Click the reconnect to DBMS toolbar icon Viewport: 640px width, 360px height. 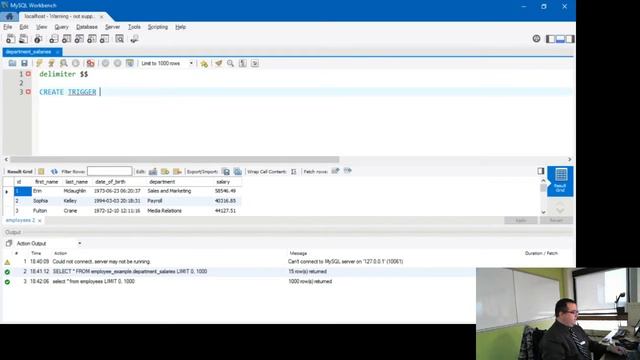(134, 39)
